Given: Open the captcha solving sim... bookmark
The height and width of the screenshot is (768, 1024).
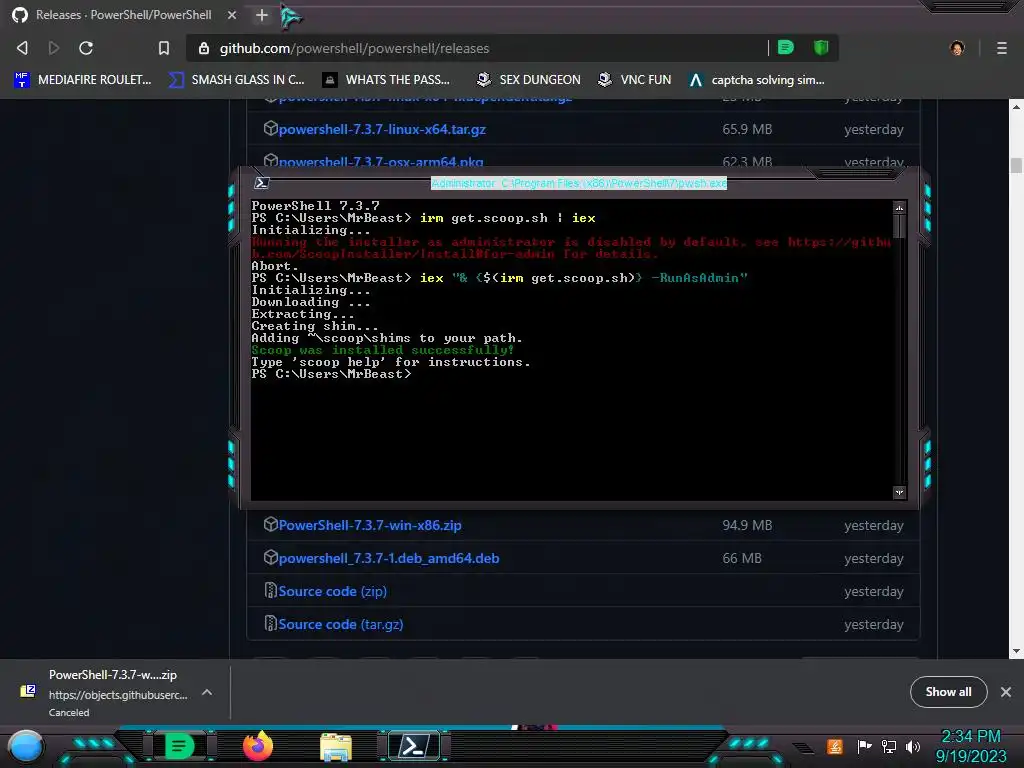Looking at the screenshot, I should (756, 80).
